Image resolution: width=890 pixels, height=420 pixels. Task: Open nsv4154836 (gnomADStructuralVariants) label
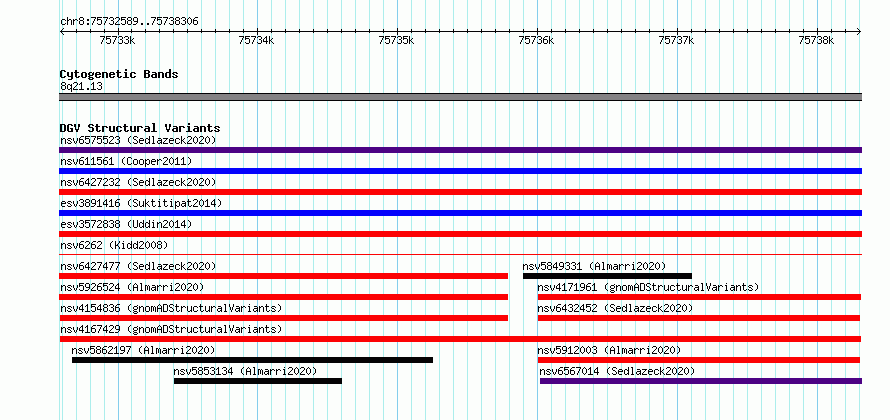coord(171,308)
